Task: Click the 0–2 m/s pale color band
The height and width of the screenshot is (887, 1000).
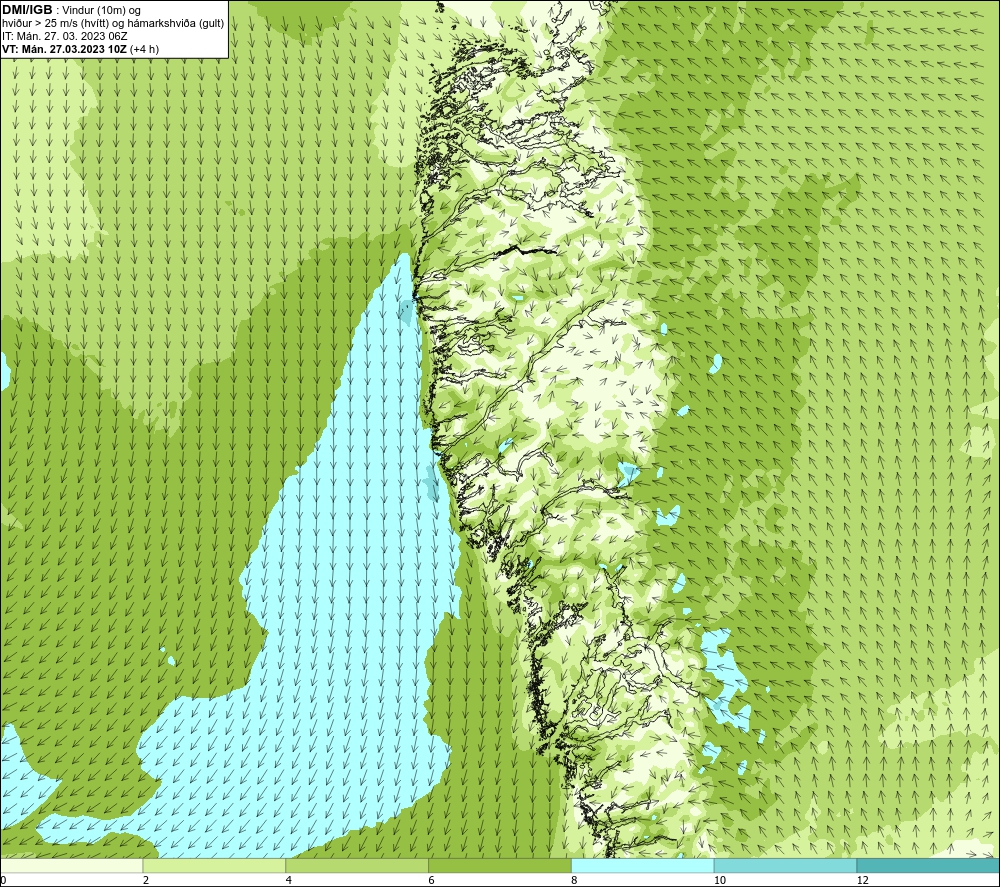Action: point(71,865)
